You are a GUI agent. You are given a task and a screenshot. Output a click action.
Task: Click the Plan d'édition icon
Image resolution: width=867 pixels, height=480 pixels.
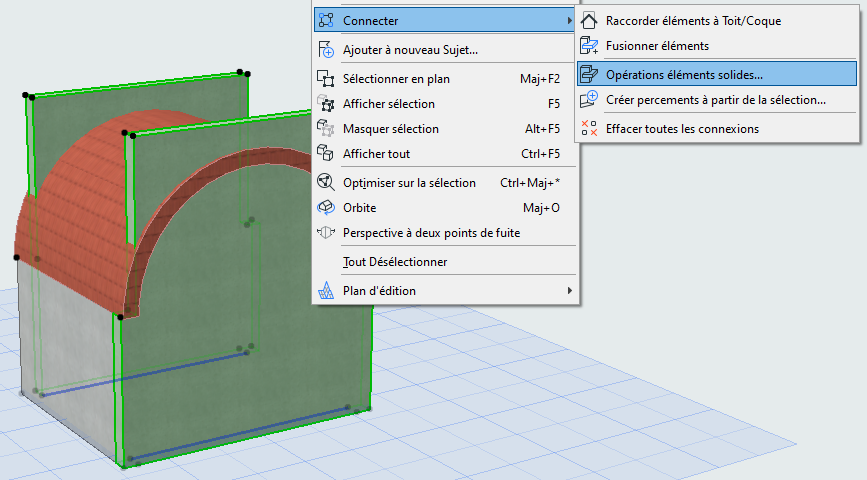click(x=325, y=290)
